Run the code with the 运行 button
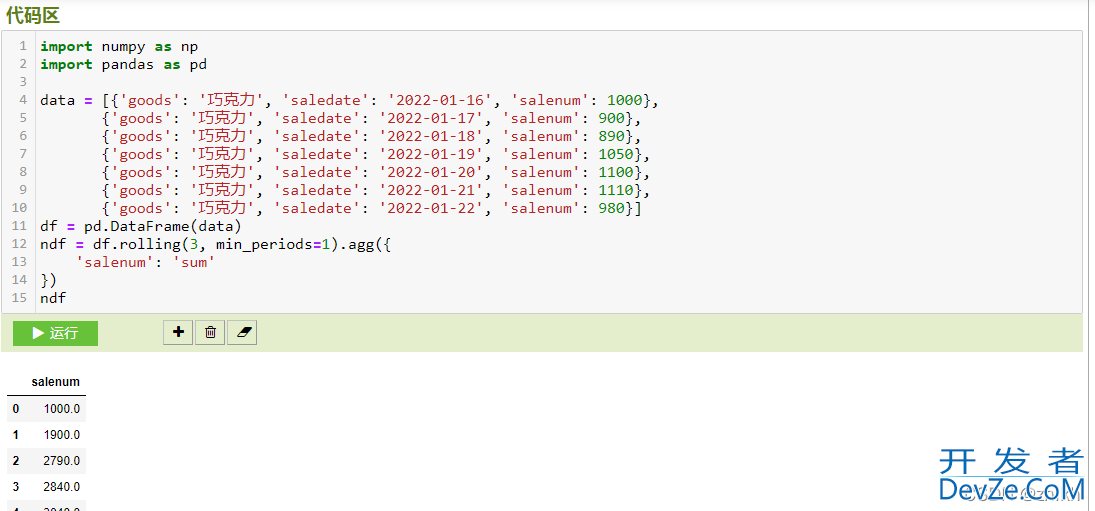 55,333
